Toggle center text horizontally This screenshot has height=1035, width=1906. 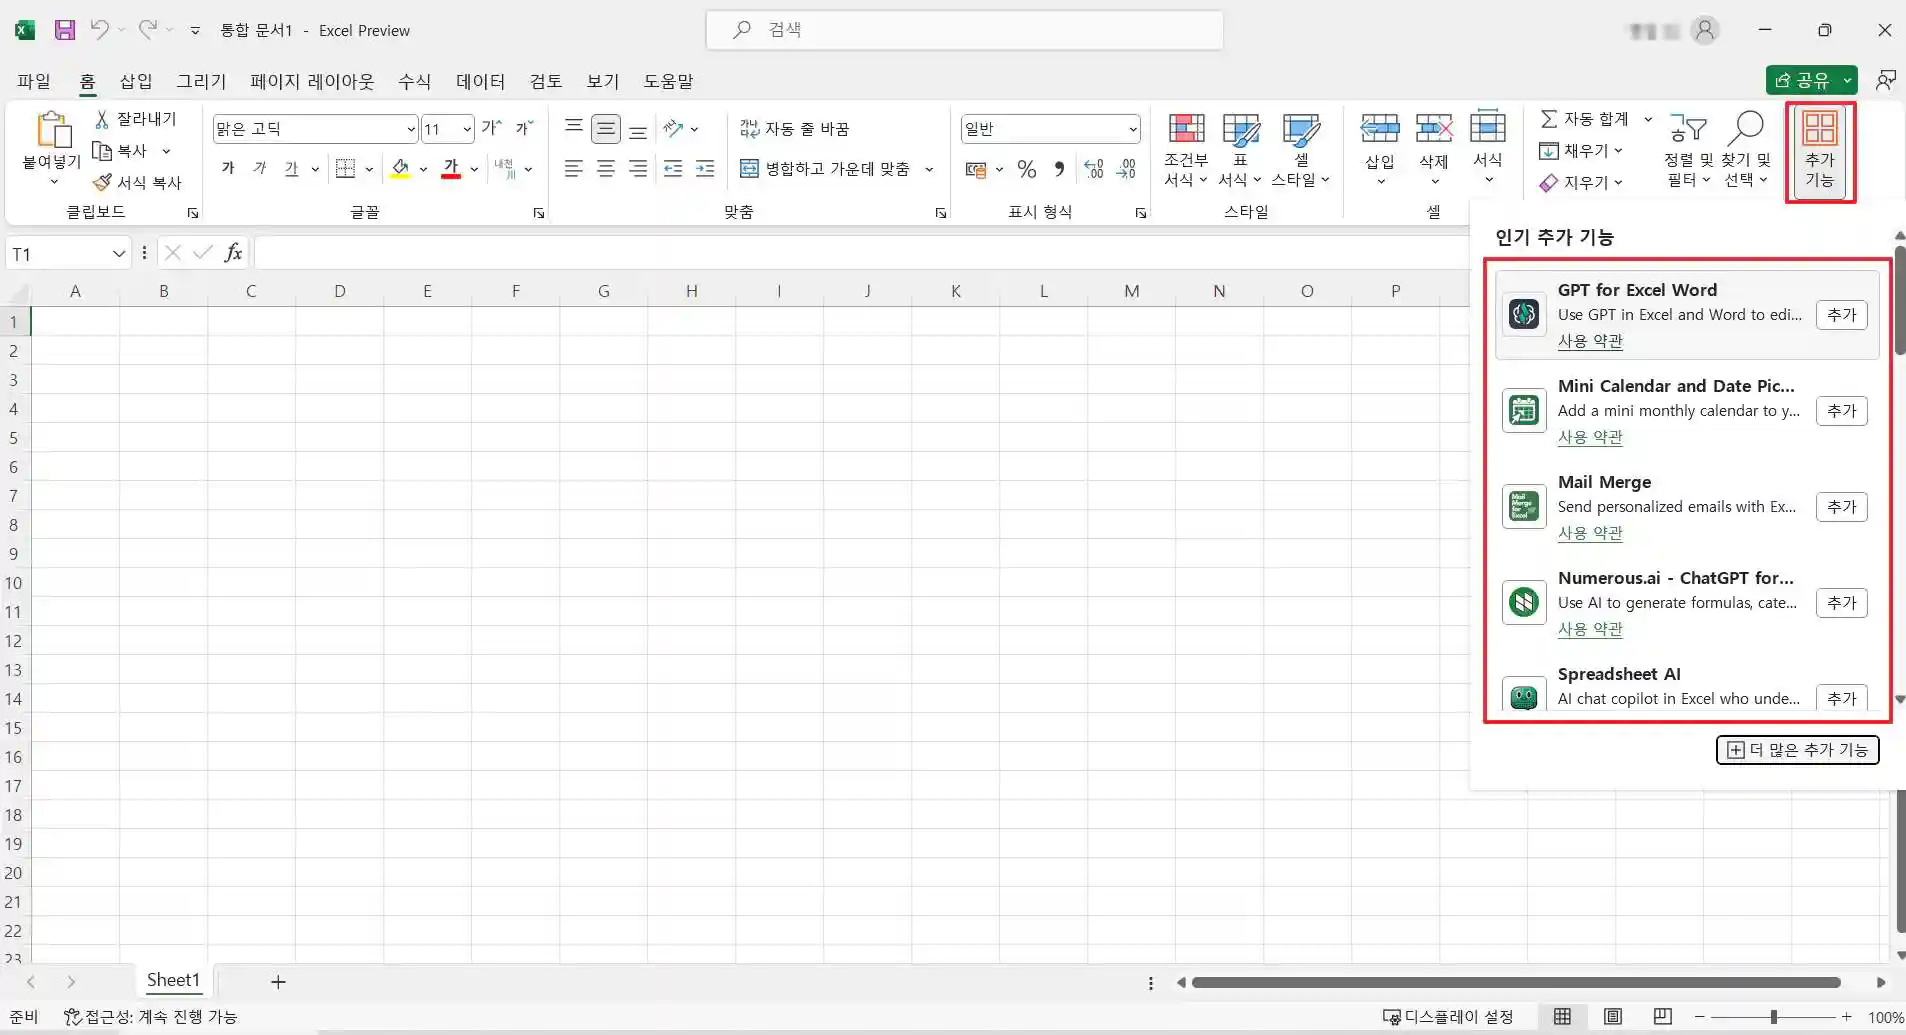click(606, 169)
